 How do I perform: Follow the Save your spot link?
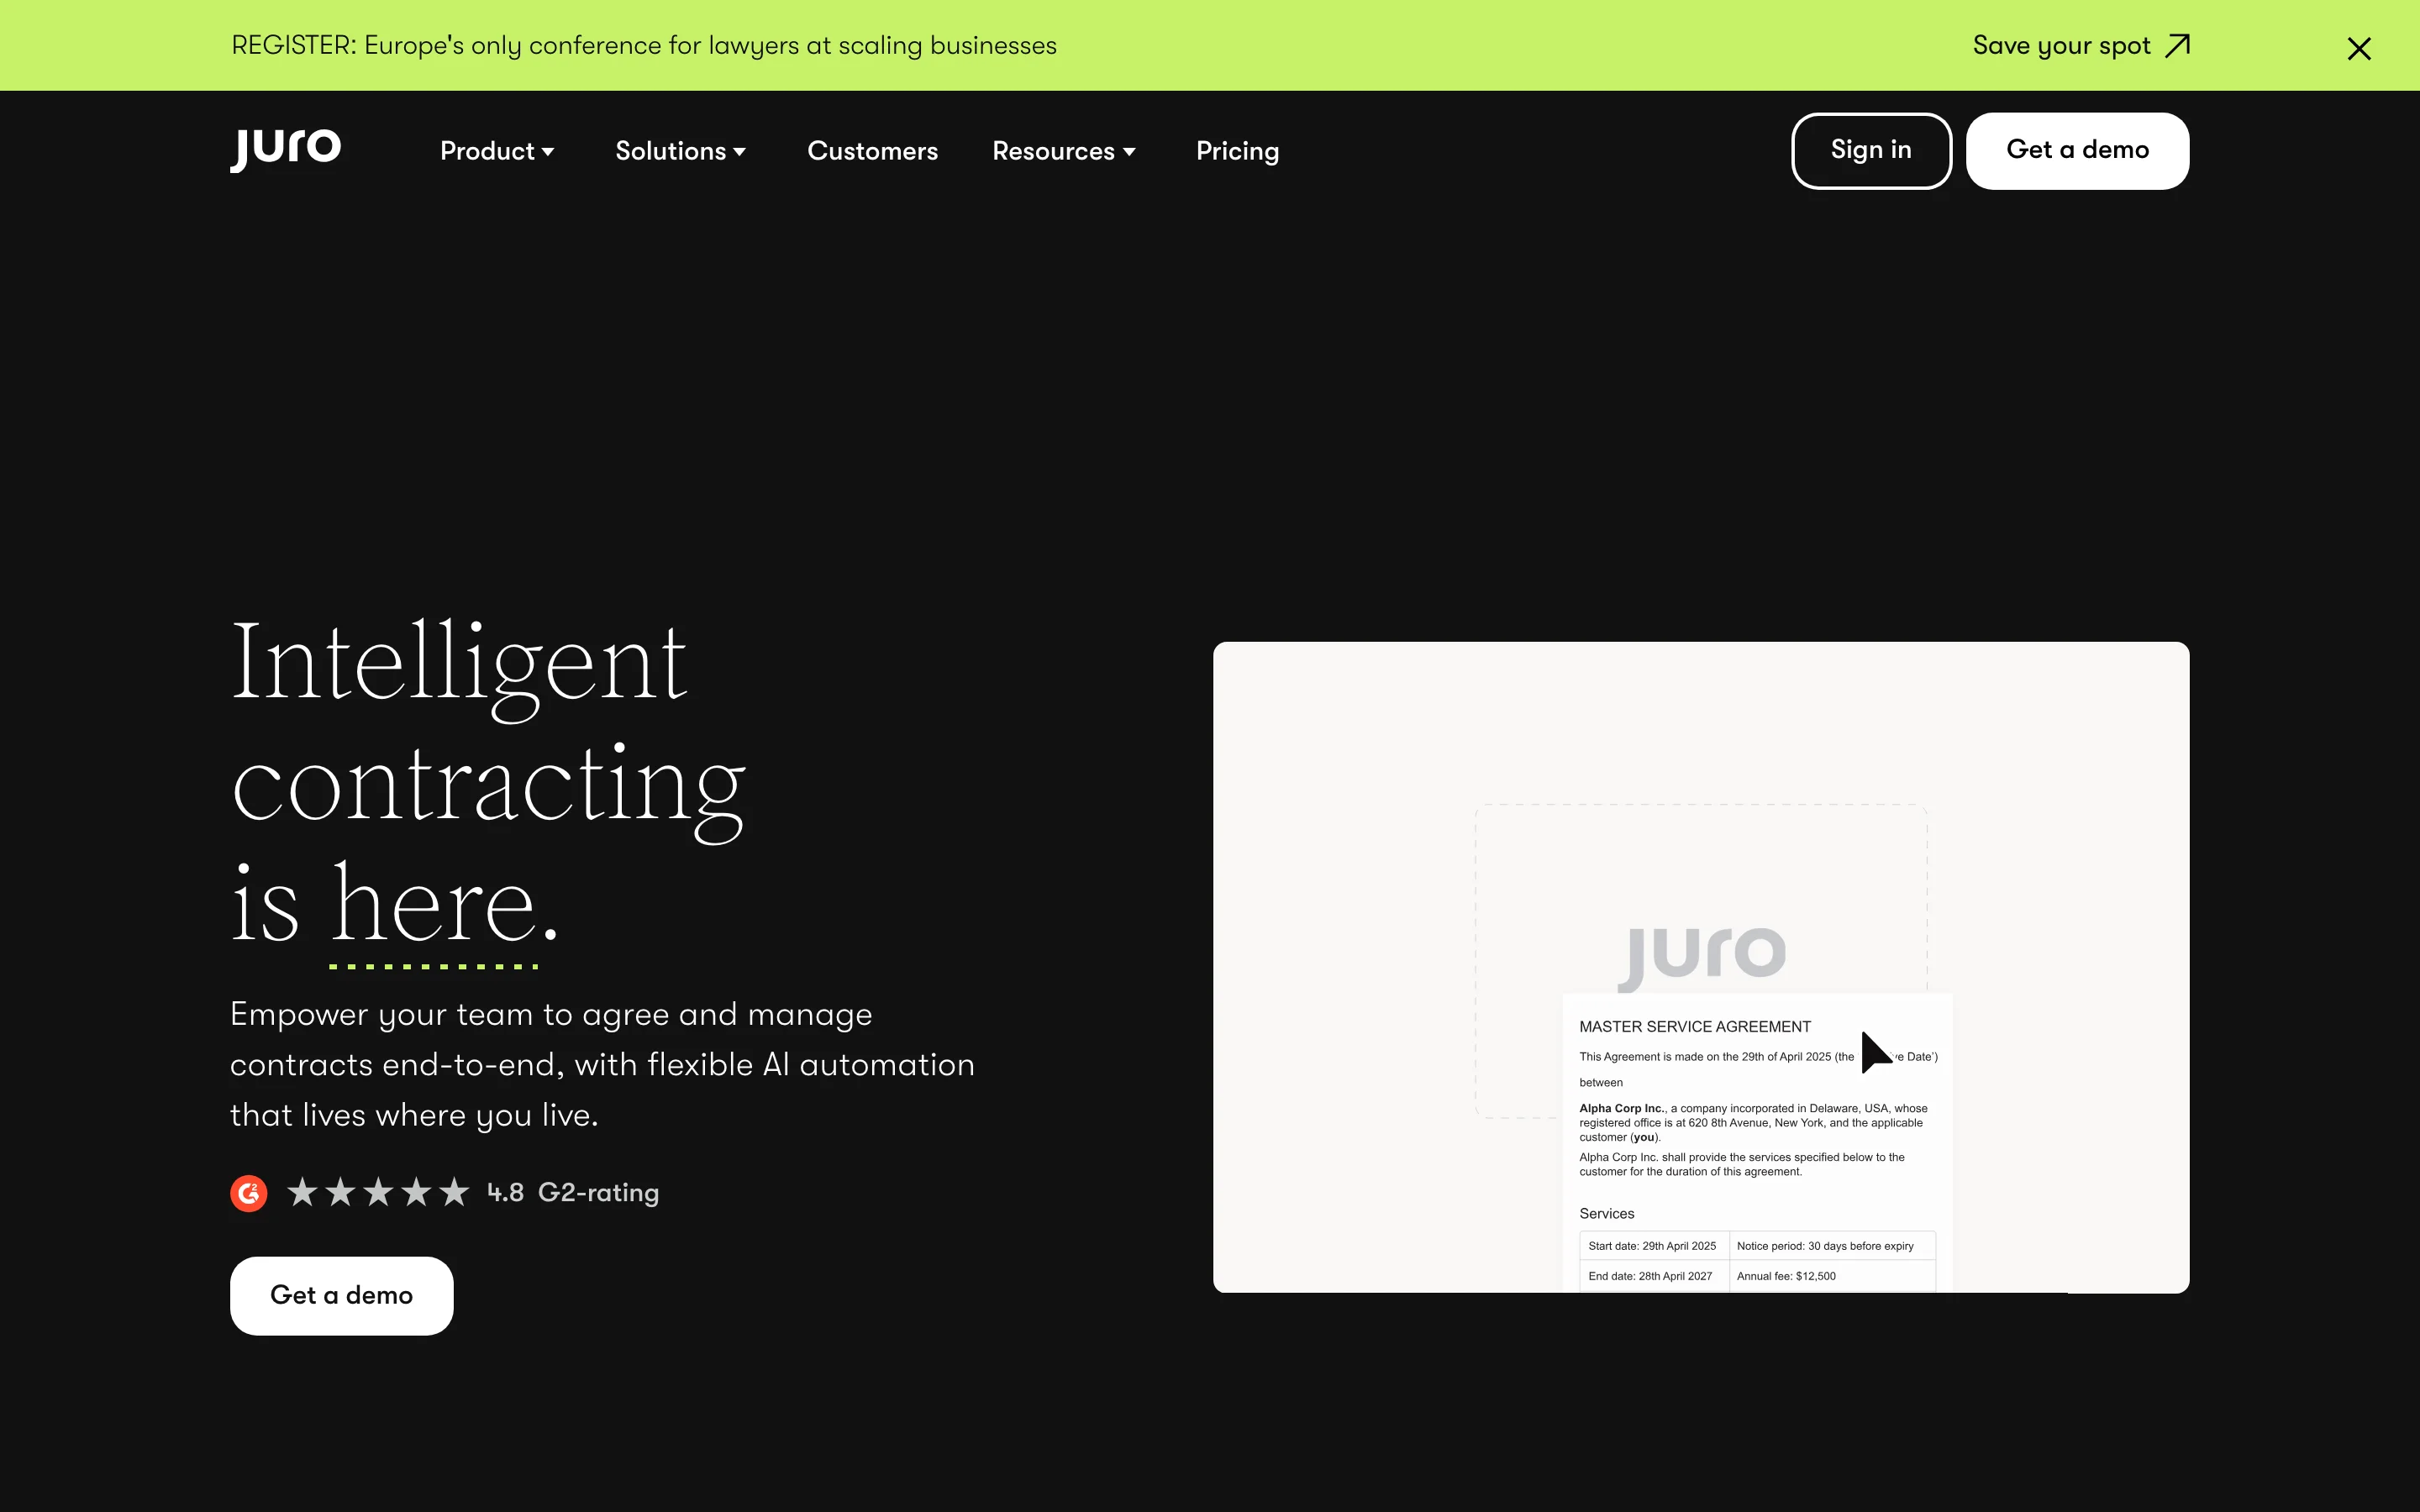(x=2061, y=45)
